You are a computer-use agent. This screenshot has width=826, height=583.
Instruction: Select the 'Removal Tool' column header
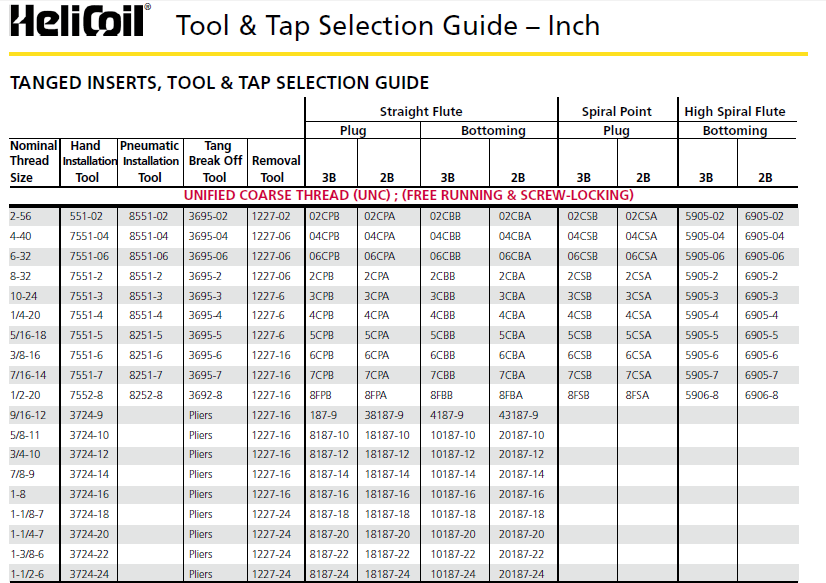(x=276, y=169)
